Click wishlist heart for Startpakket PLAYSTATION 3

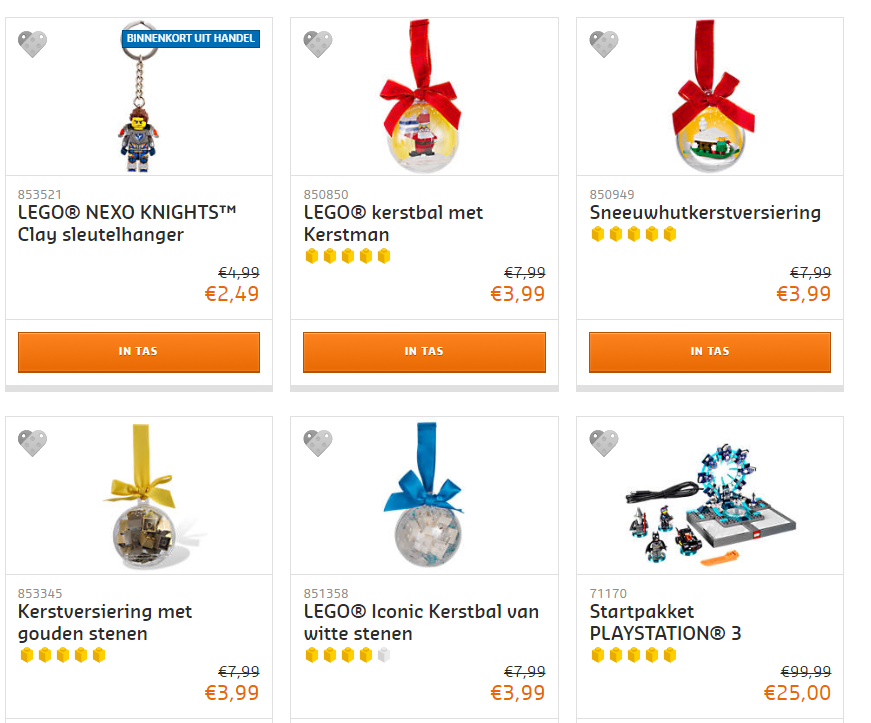[x=604, y=443]
